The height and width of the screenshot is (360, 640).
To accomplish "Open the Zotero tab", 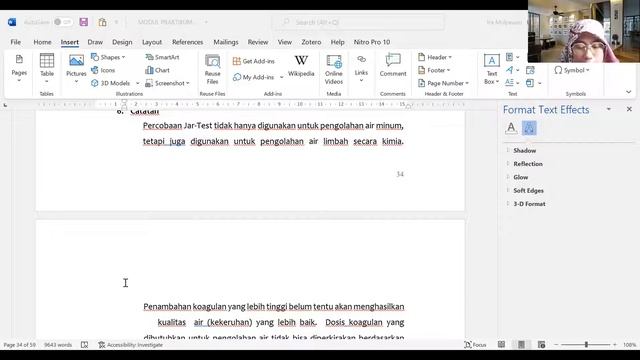I will click(311, 42).
